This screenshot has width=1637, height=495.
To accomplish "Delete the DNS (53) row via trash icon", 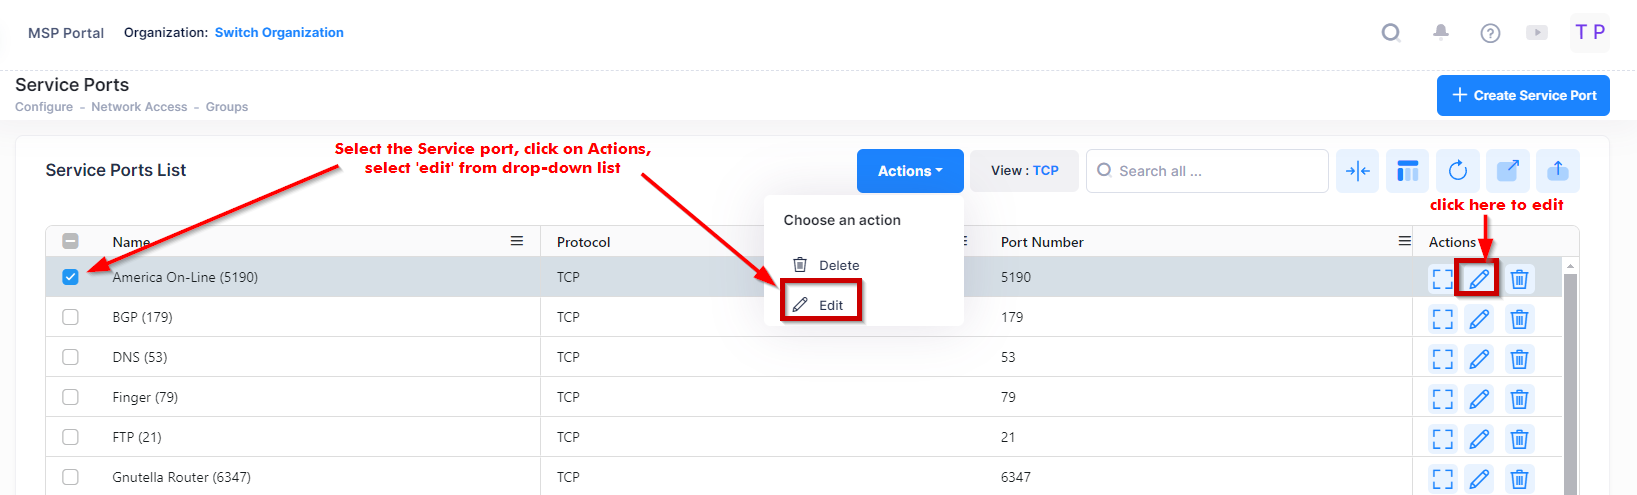I will click(x=1519, y=359).
